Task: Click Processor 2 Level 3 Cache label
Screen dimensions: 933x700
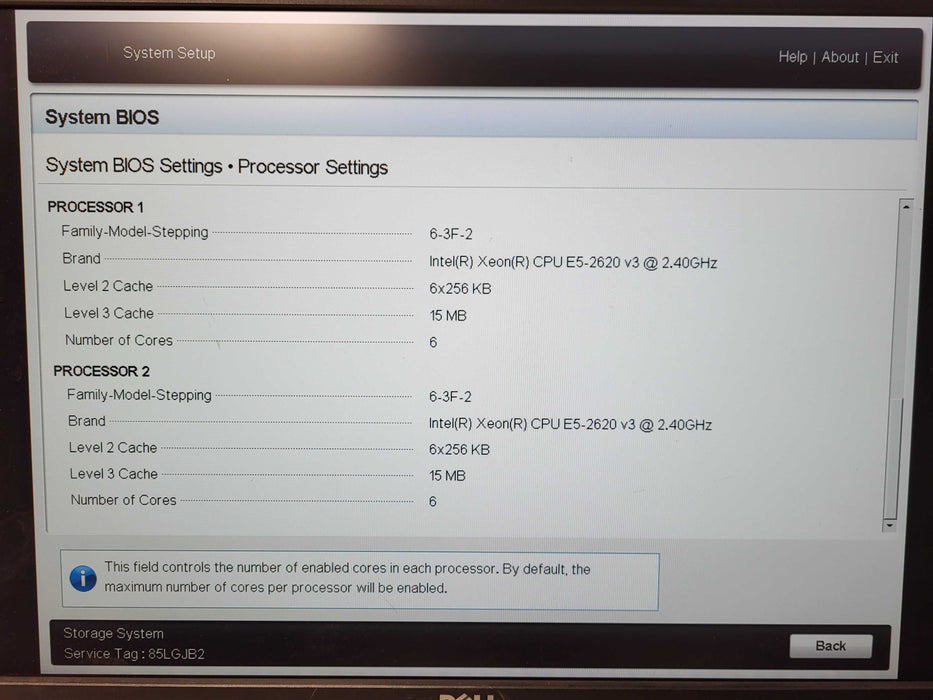Action: 114,474
